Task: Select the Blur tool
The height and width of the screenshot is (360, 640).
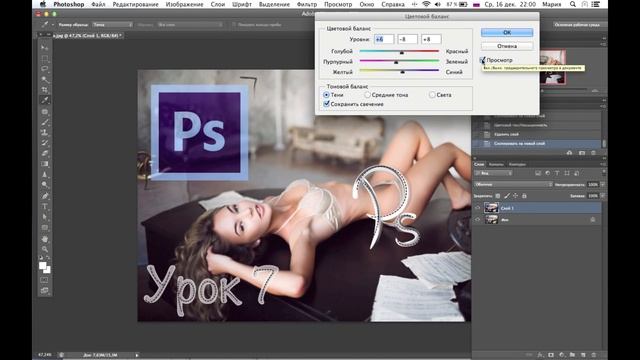Action: [44, 174]
